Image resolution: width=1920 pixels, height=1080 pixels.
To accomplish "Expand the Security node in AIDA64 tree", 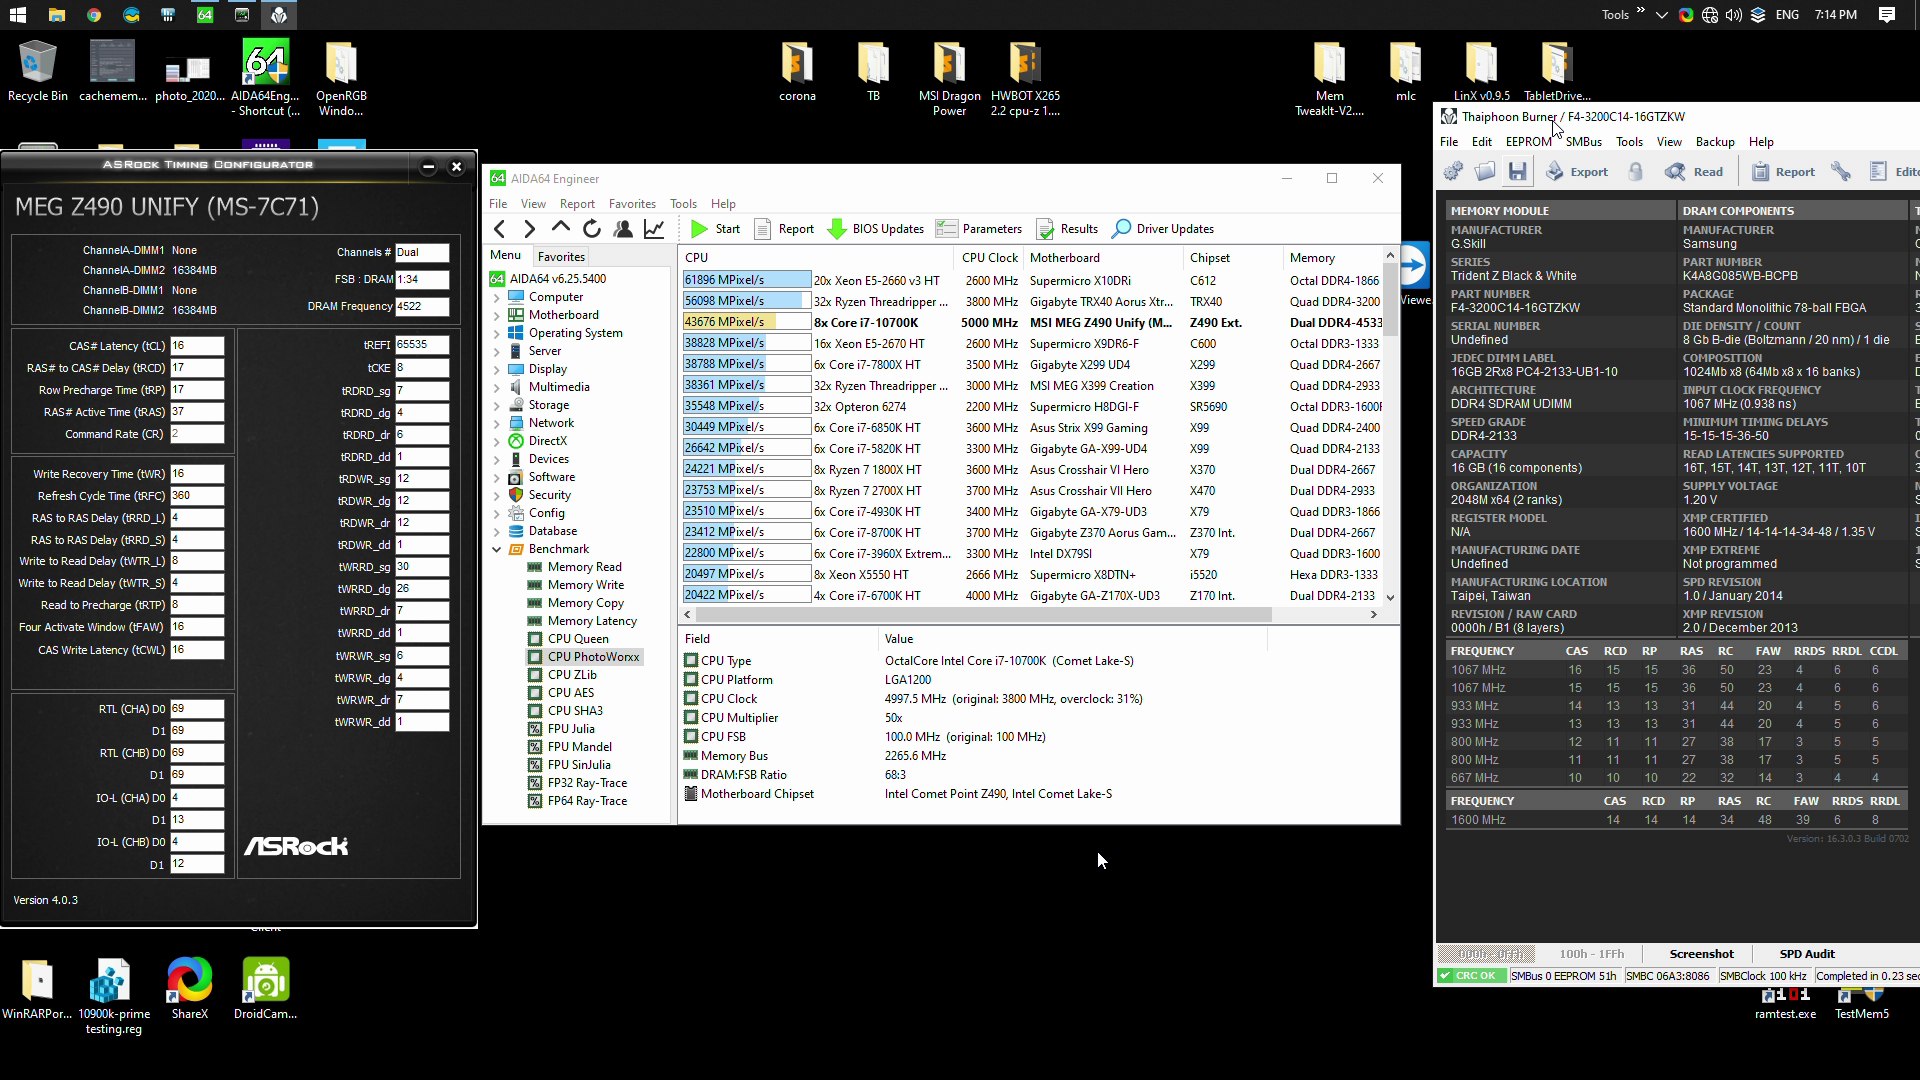I will point(496,496).
